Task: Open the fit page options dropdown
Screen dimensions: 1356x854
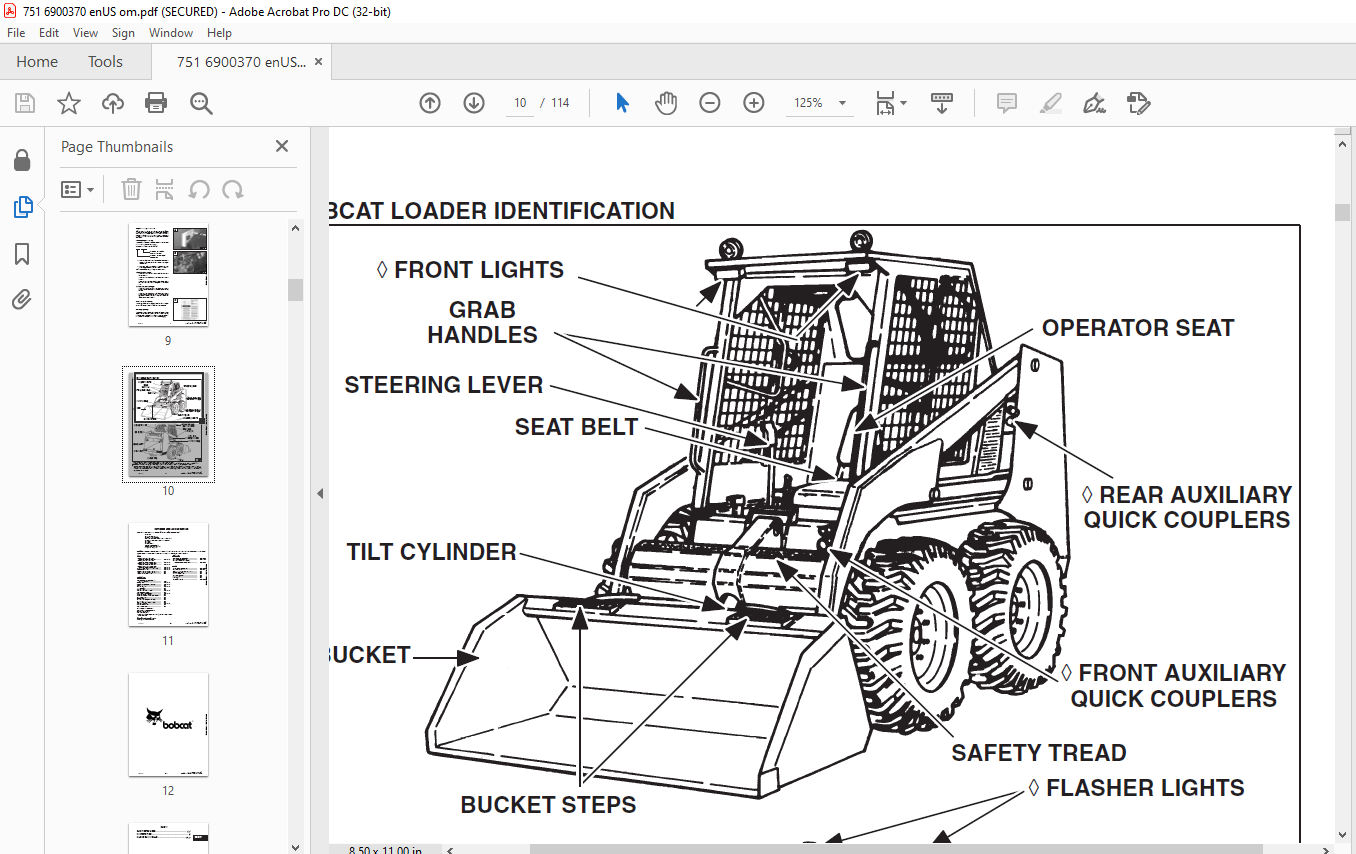Action: point(891,103)
